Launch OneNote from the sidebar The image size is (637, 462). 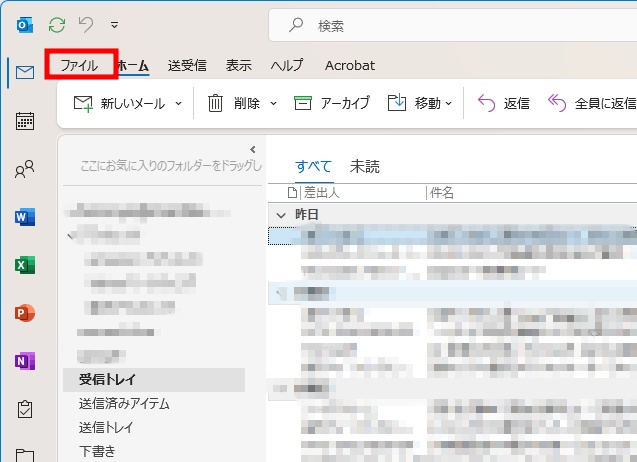click(x=25, y=361)
